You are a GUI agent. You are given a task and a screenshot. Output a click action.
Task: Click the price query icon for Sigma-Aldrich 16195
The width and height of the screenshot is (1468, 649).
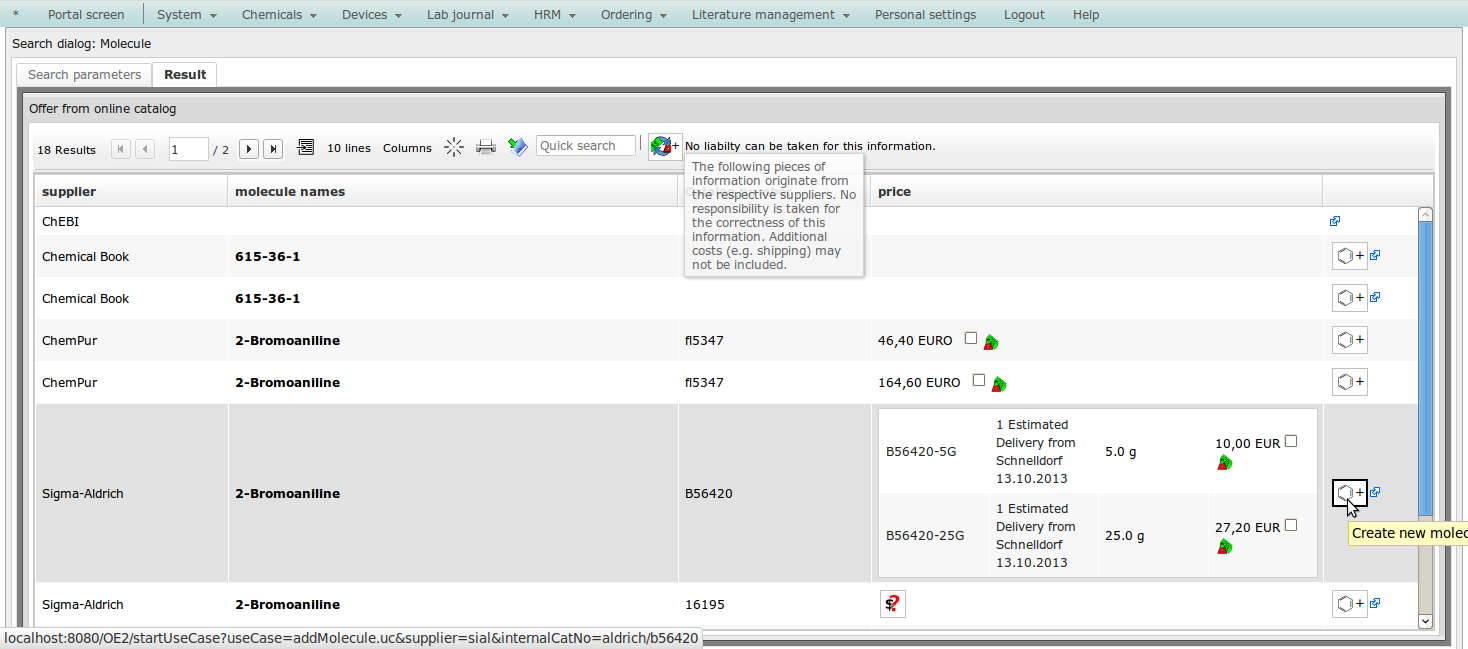(892, 604)
